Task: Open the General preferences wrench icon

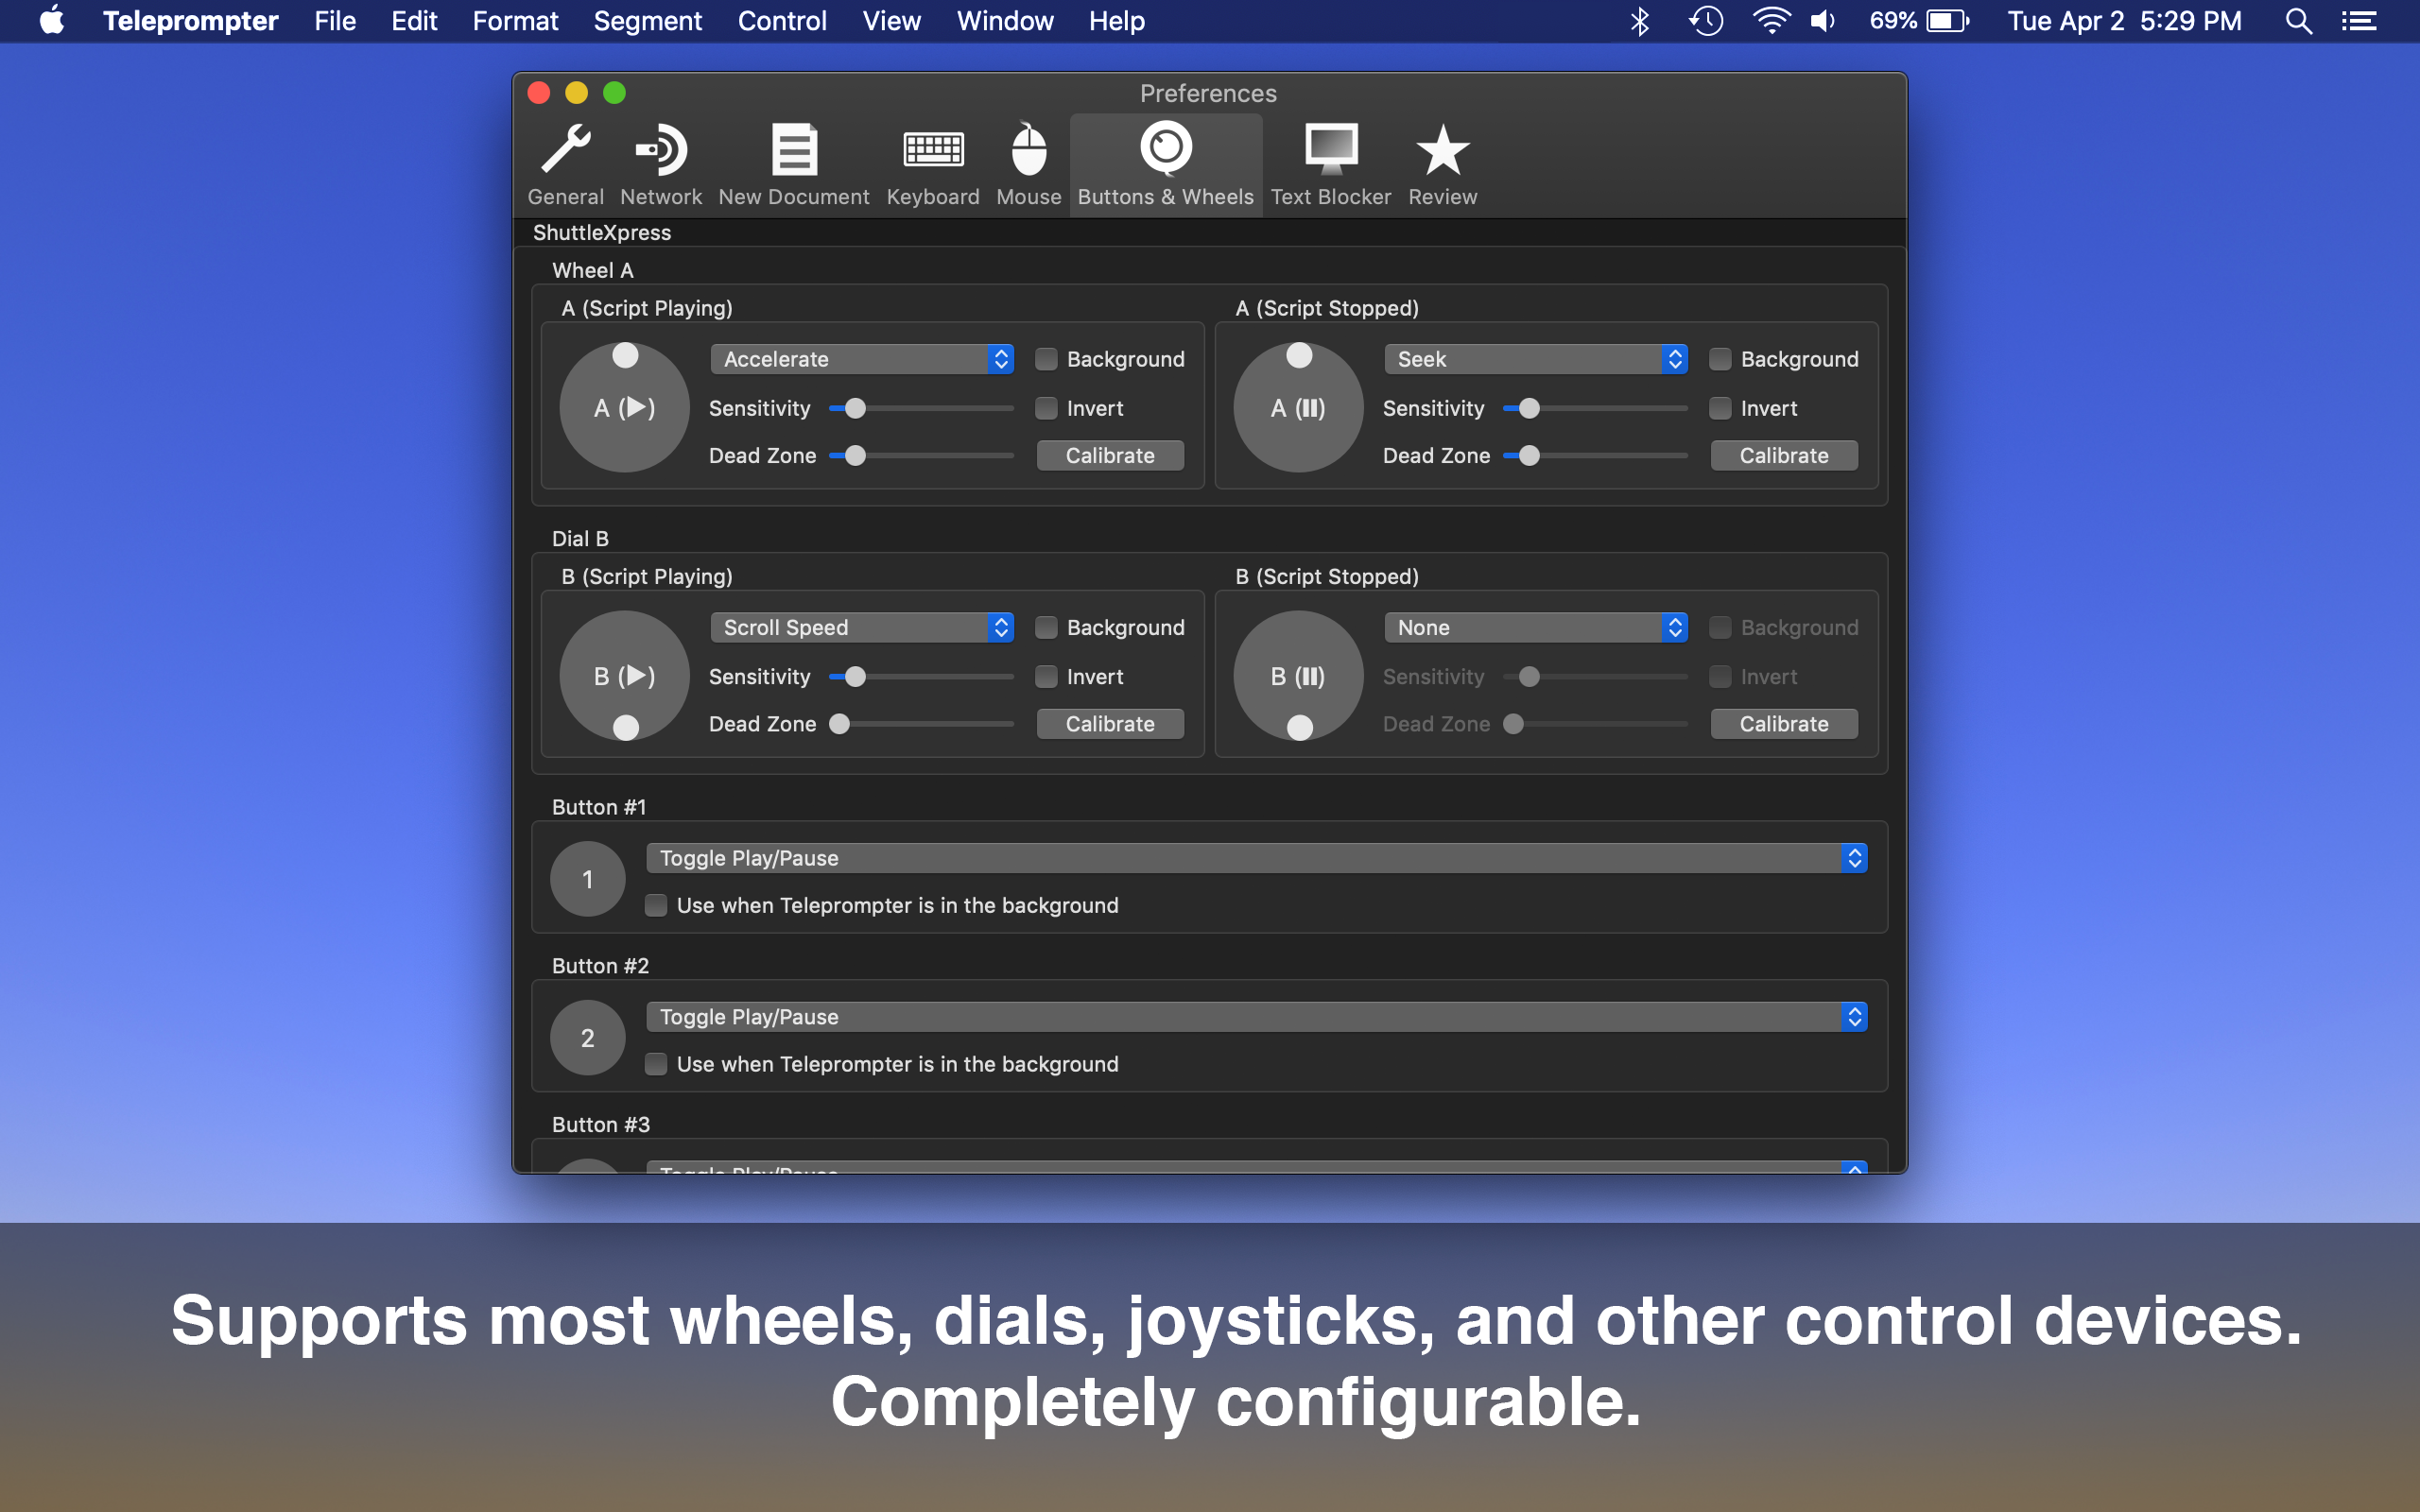Action: [x=565, y=150]
